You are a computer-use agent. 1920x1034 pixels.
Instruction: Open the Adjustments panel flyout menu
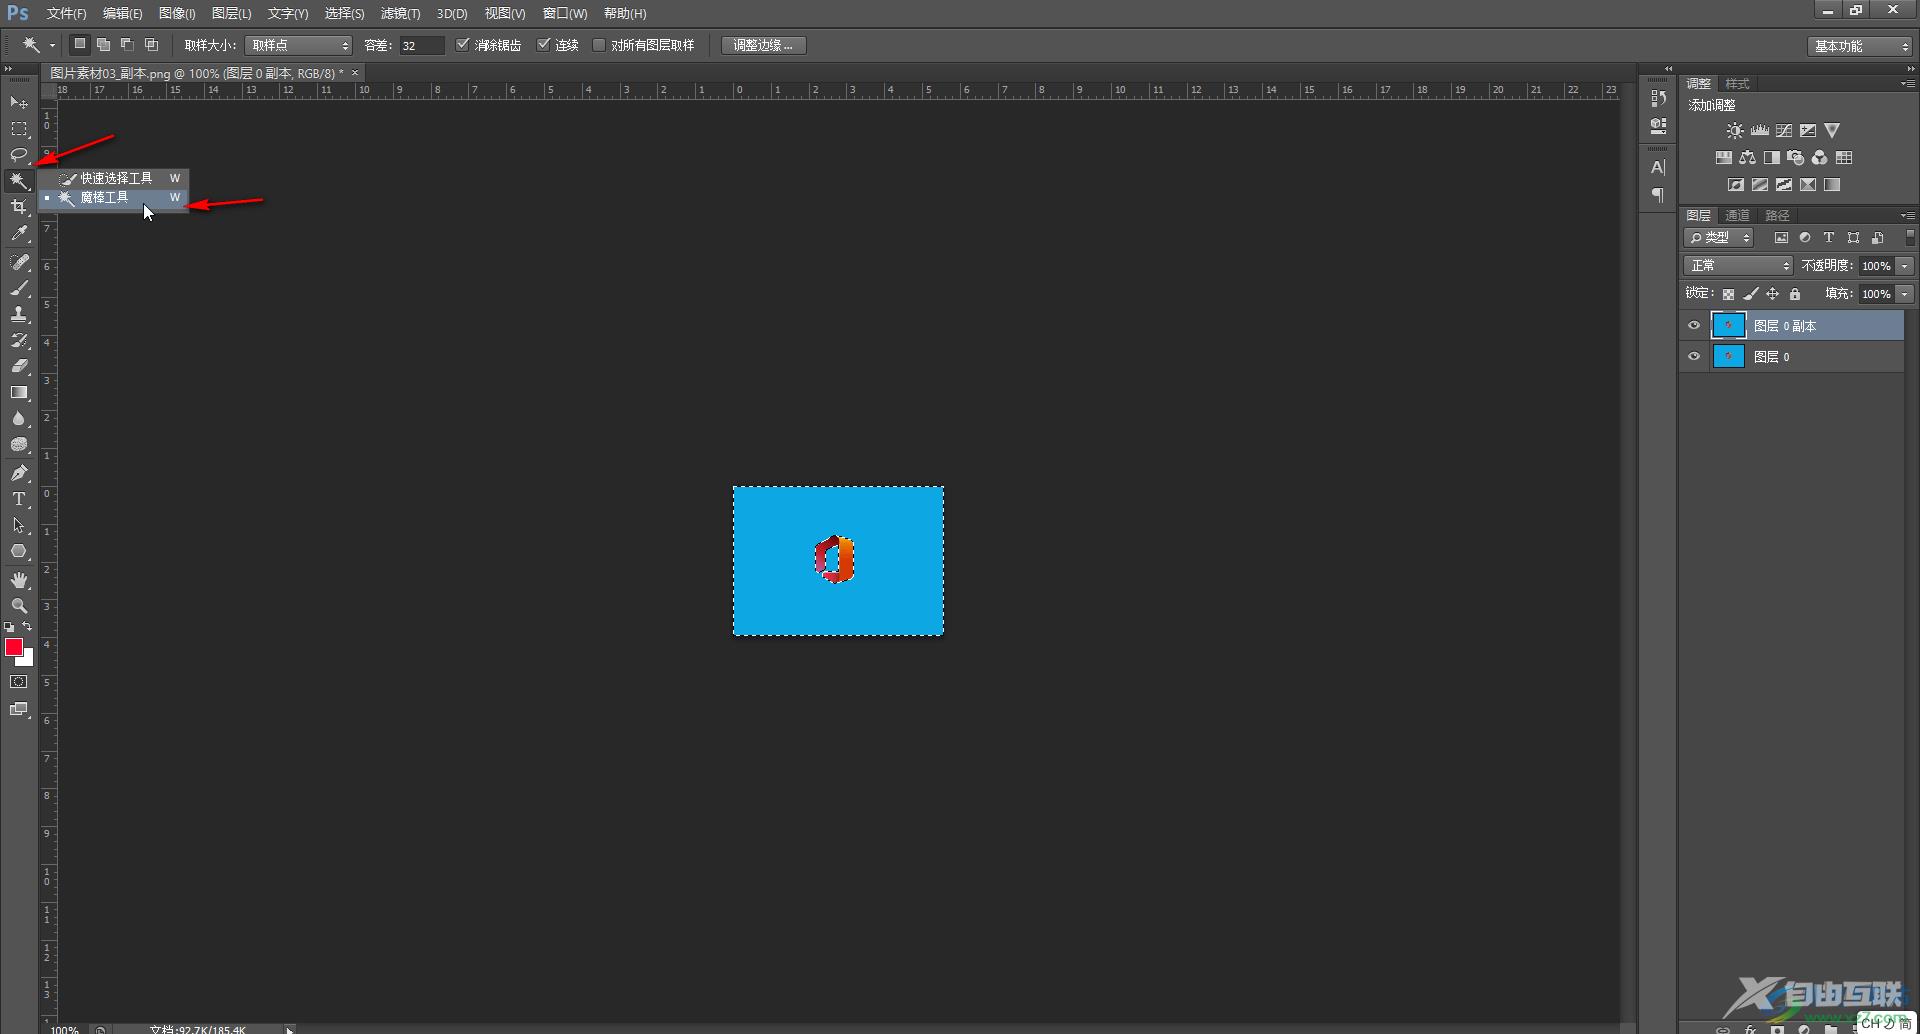pyautogui.click(x=1907, y=84)
